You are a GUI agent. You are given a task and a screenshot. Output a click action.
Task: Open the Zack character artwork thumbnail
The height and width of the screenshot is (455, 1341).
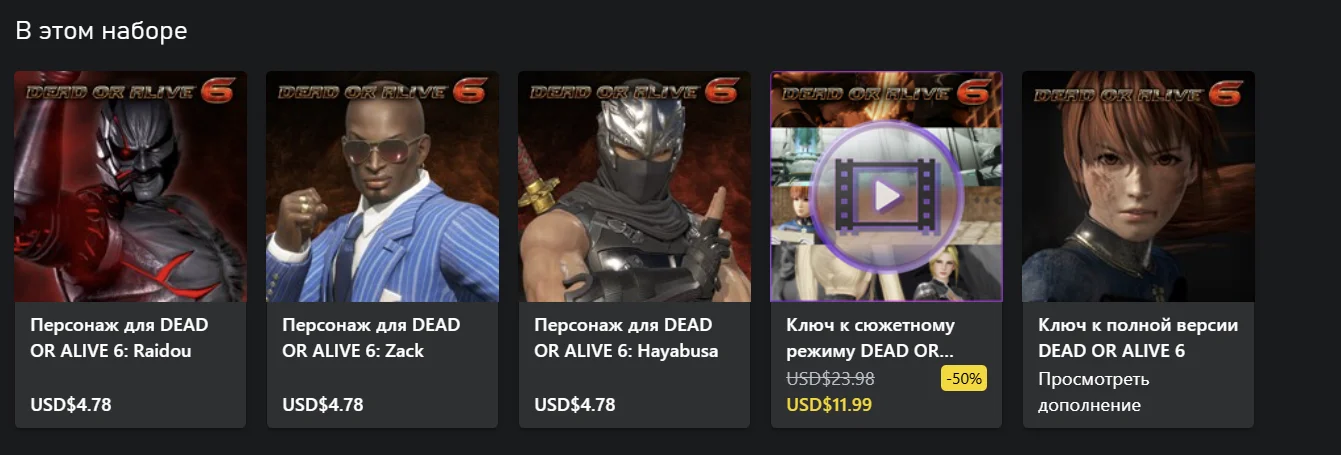tap(382, 187)
